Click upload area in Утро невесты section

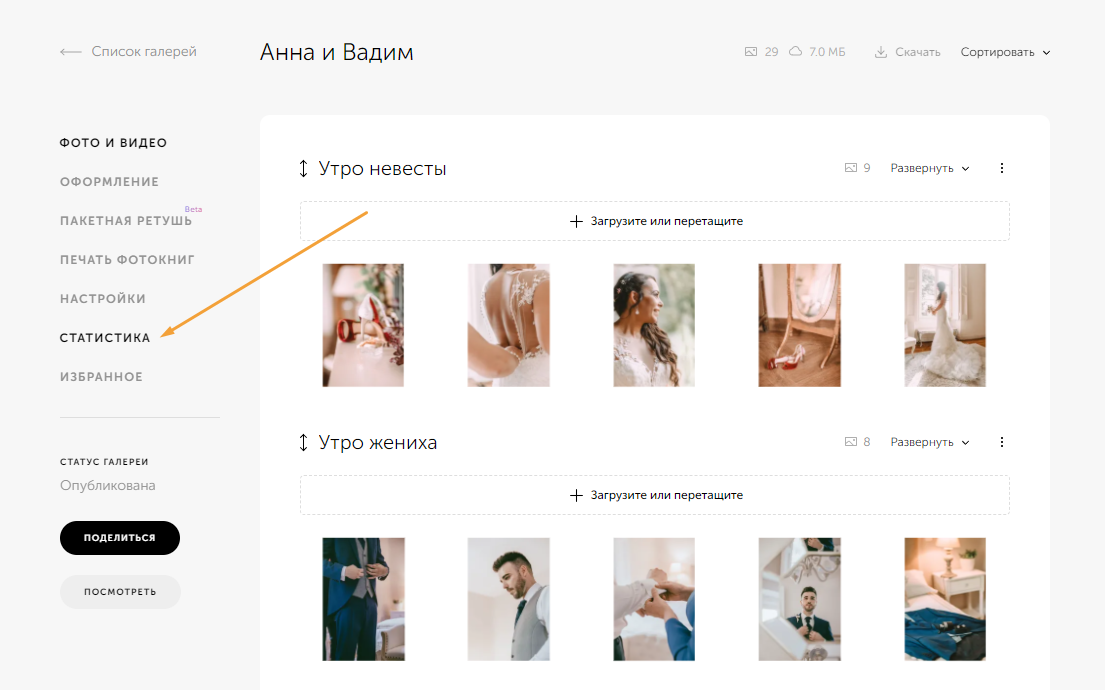click(655, 221)
